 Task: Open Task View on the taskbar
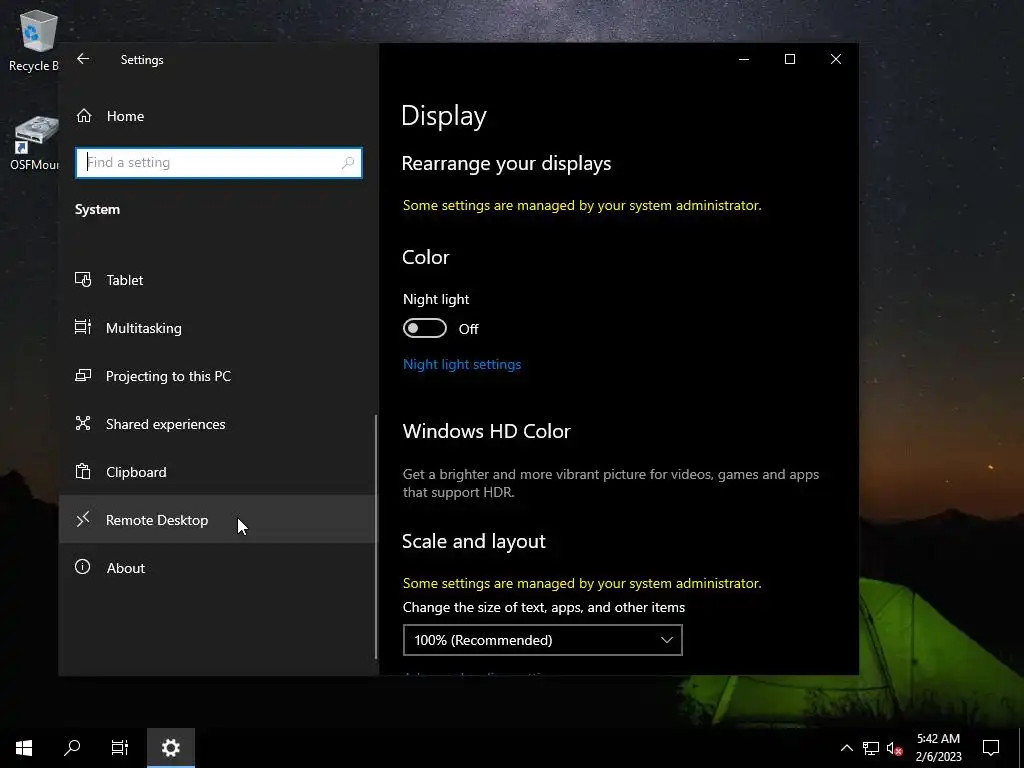coord(120,748)
